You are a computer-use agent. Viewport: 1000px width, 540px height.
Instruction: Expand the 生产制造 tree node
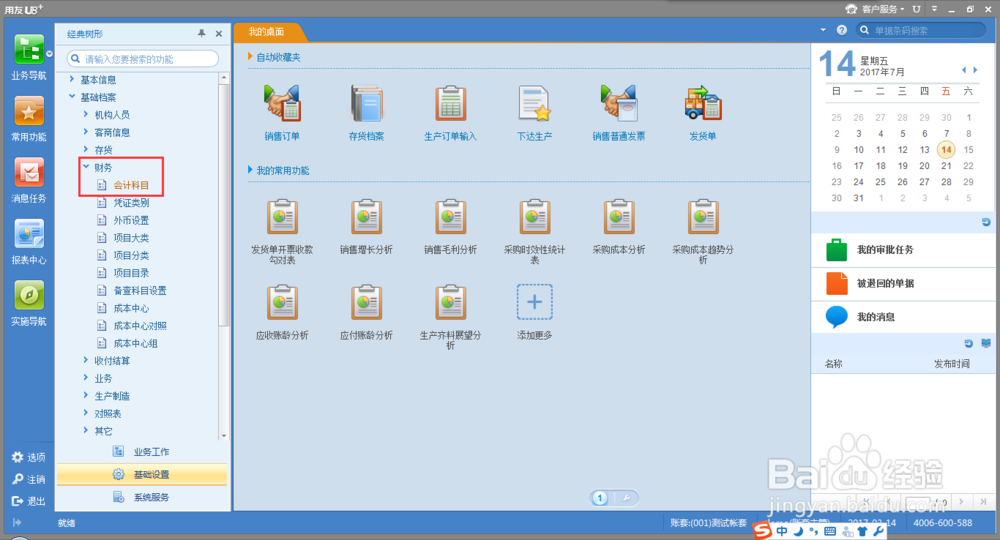[86, 395]
